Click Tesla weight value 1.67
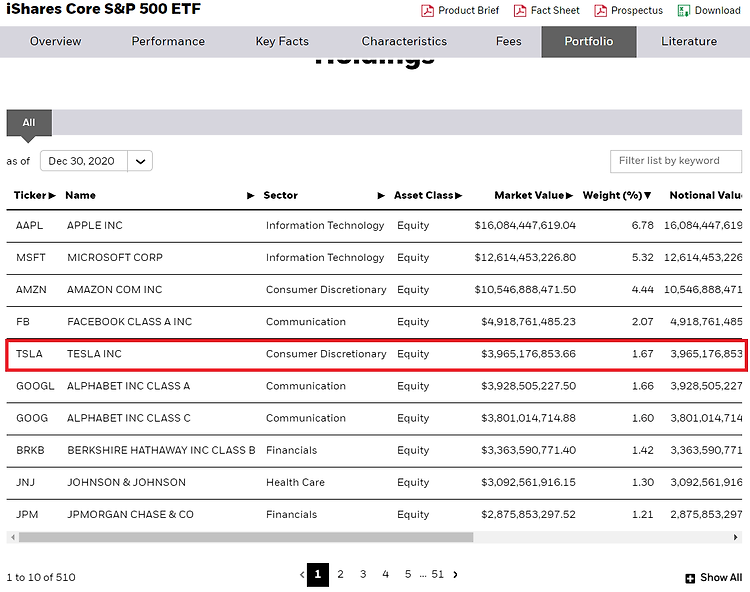Screen dimensions: 750x592 point(642,354)
